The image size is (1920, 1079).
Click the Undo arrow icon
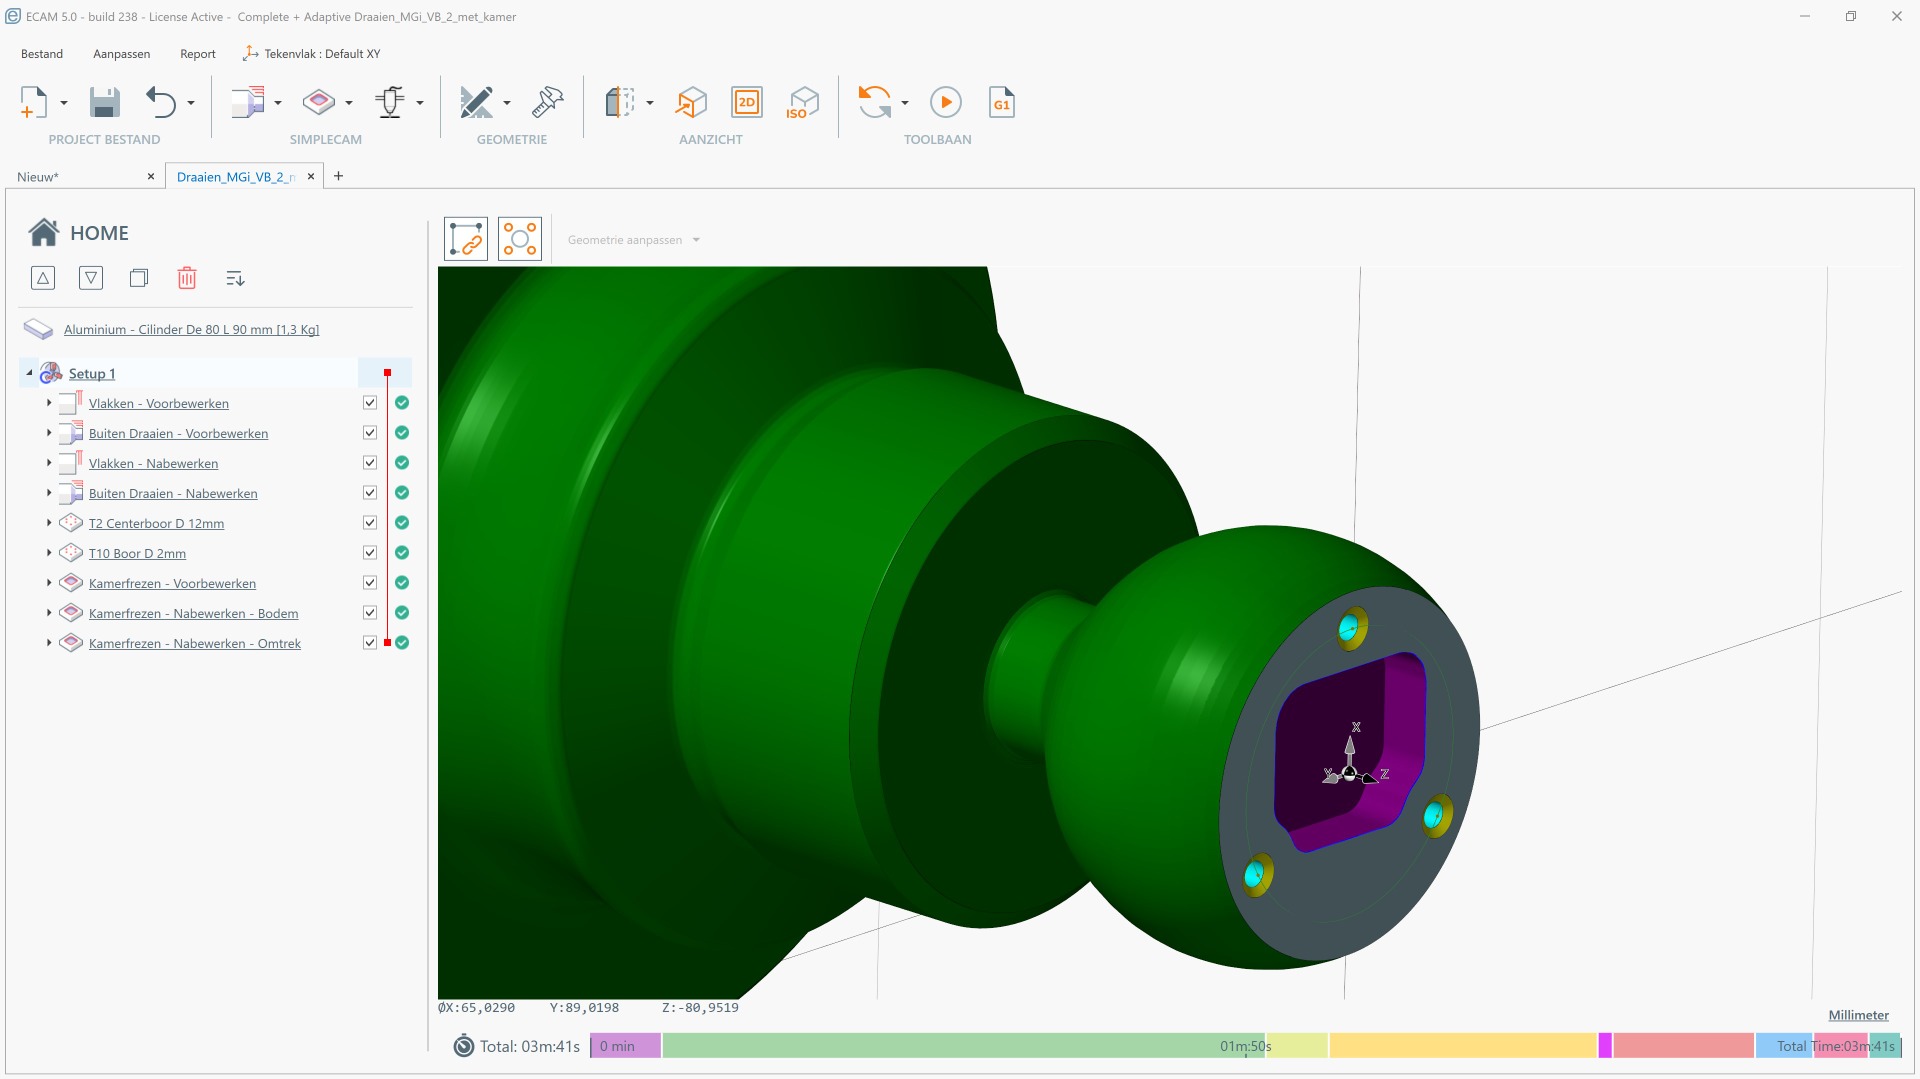point(161,102)
